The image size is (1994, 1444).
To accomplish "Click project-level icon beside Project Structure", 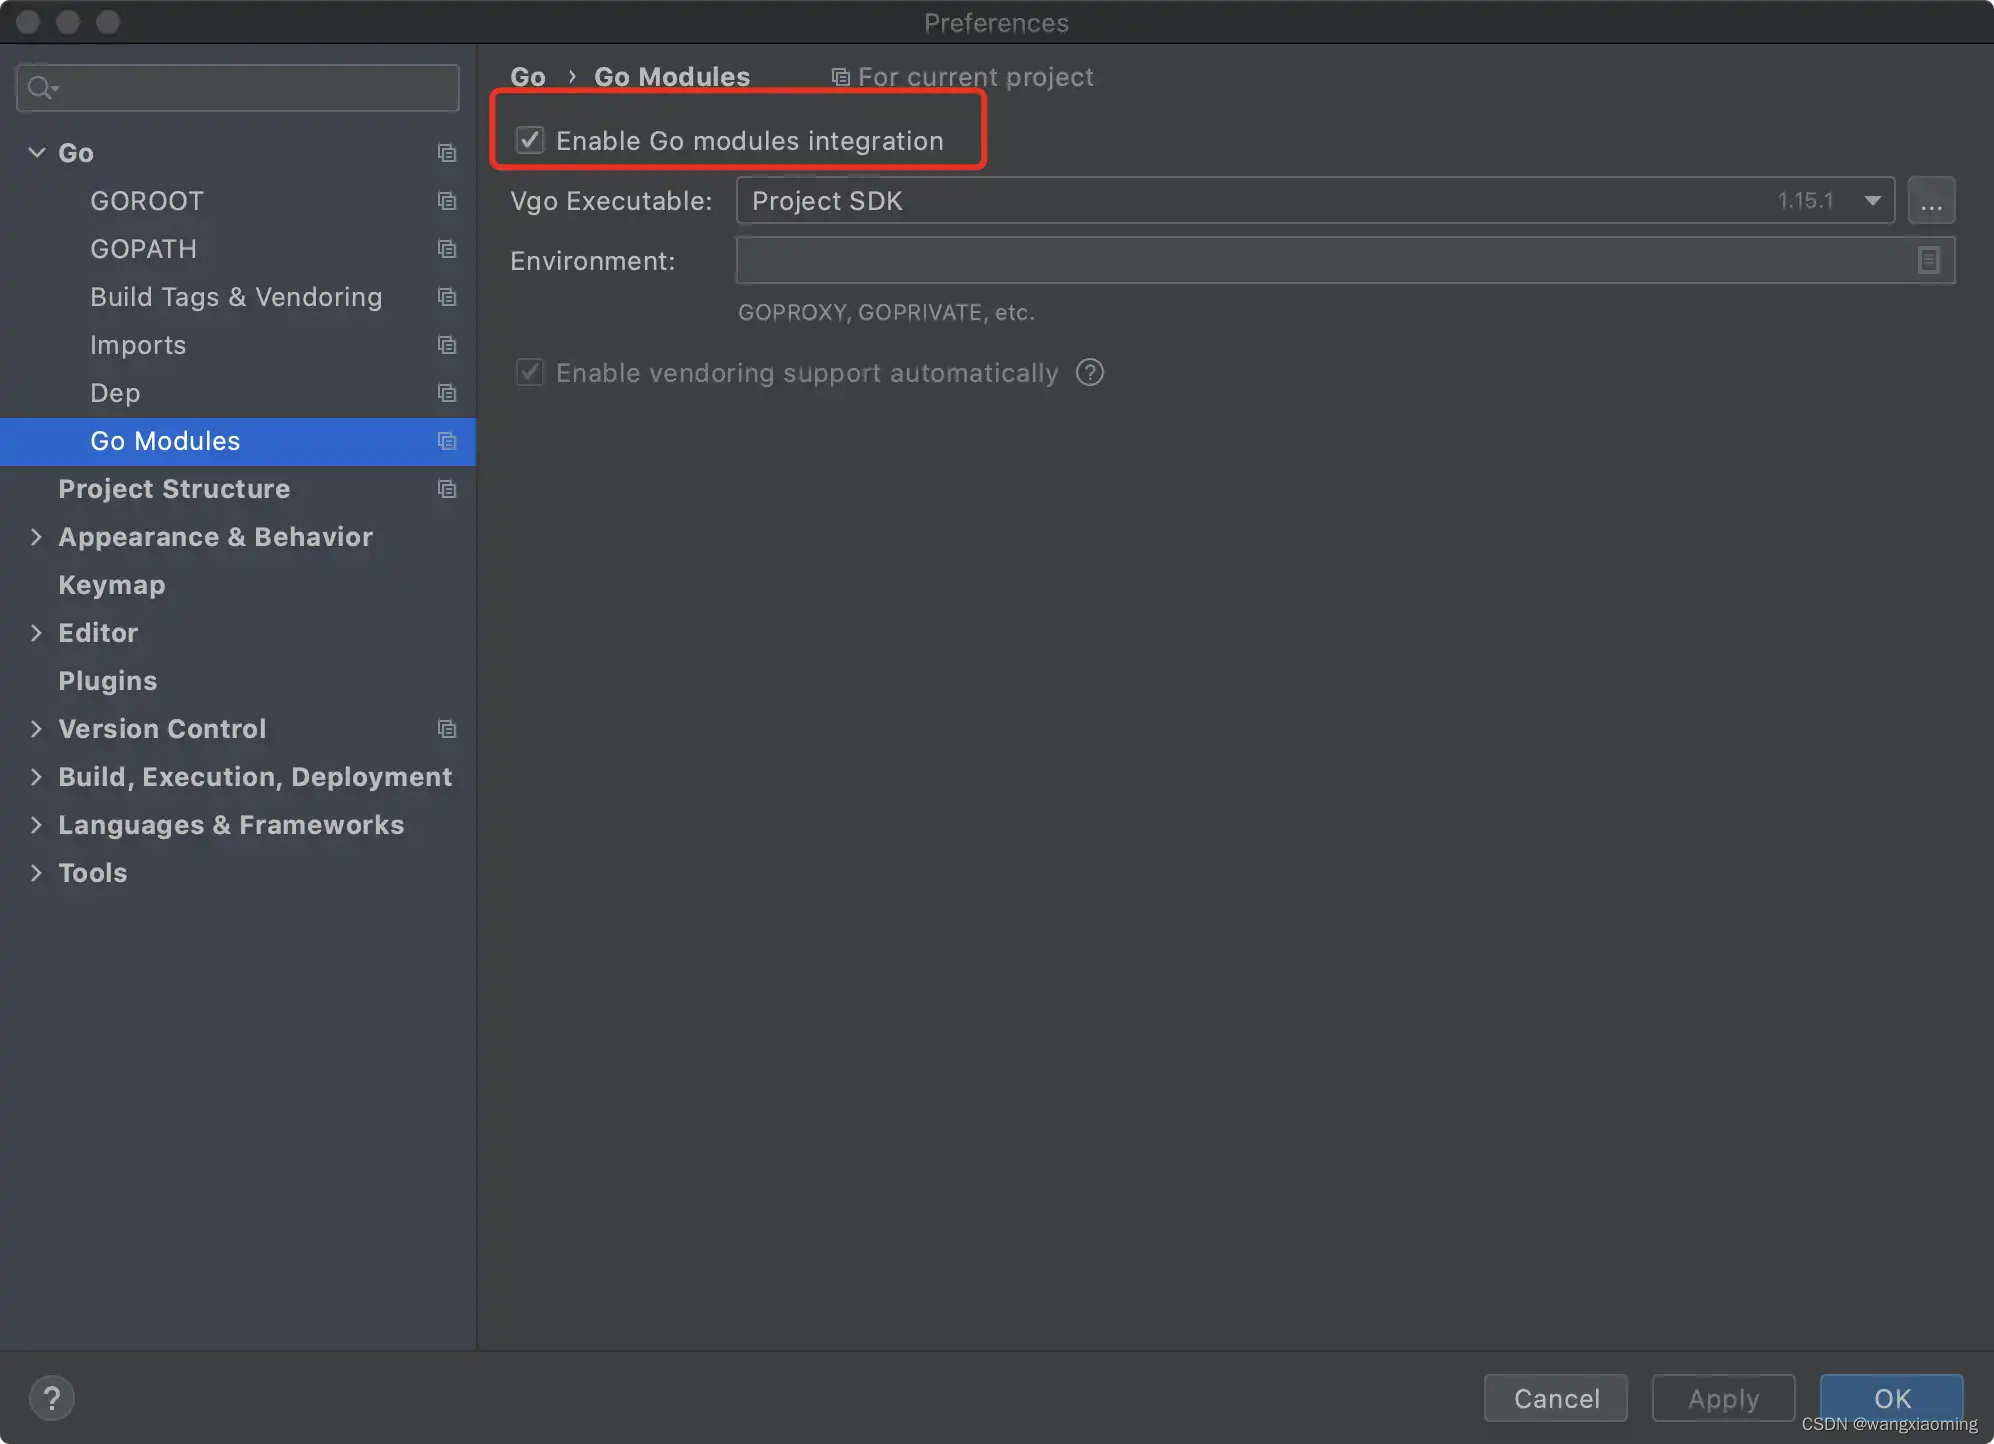I will 447,489.
